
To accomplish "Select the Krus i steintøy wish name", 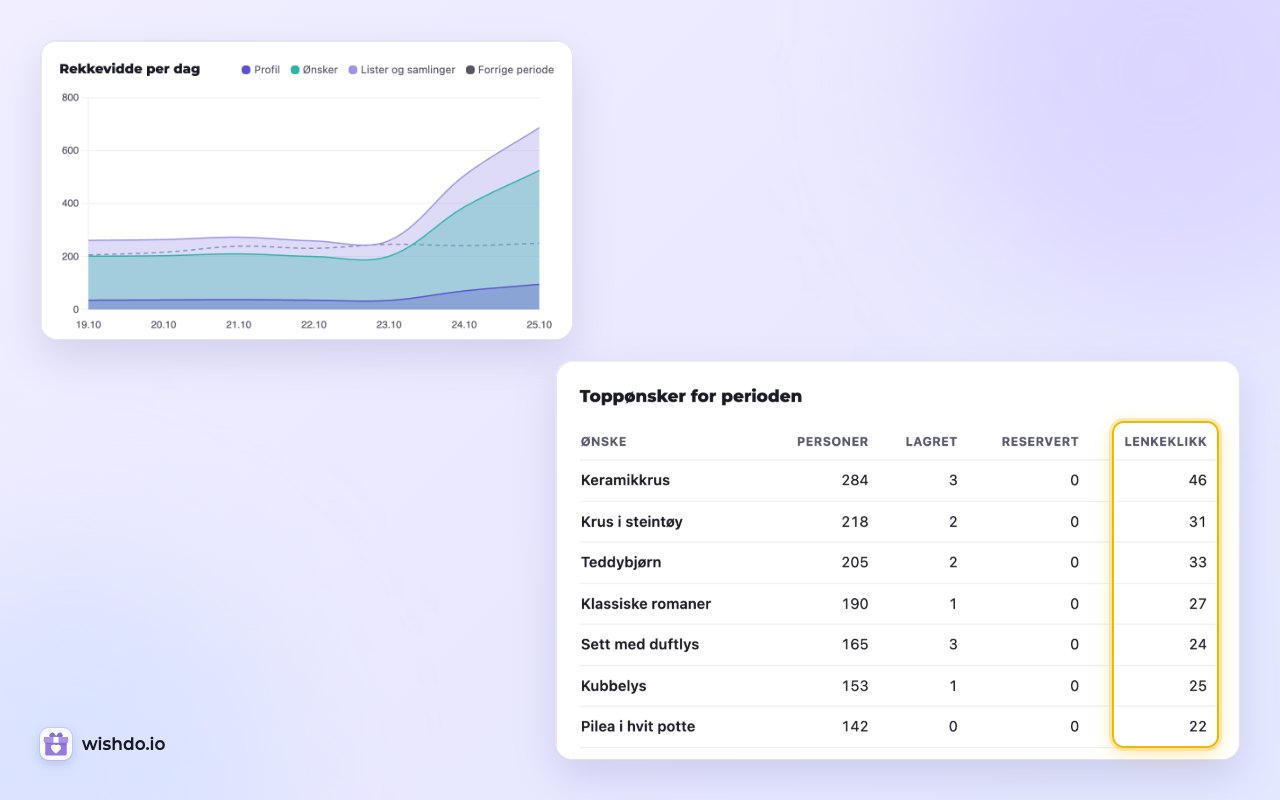I will (632, 522).
